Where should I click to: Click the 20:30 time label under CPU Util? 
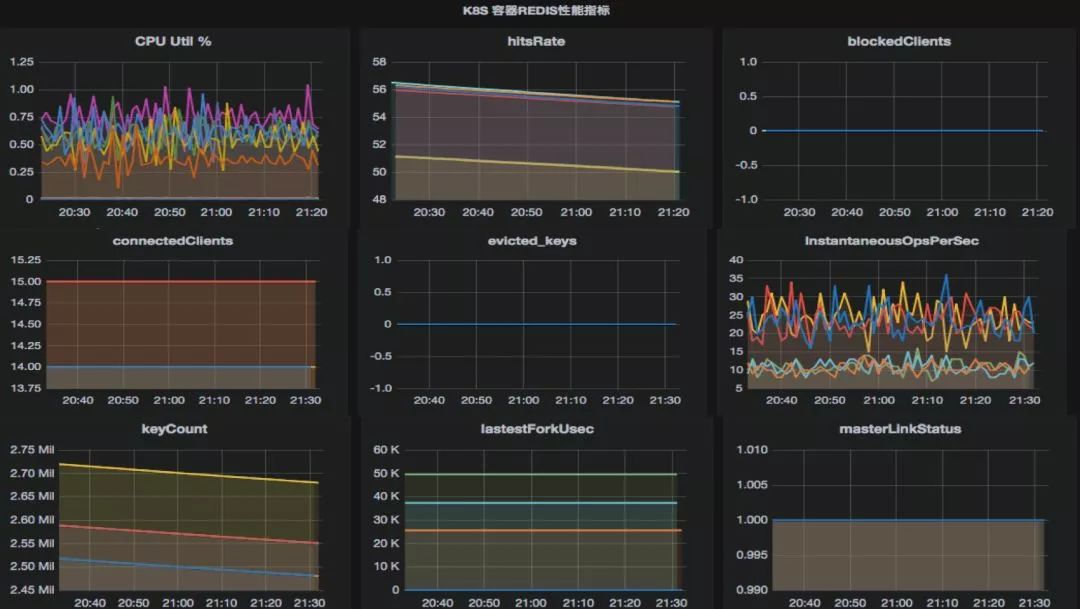[74, 212]
